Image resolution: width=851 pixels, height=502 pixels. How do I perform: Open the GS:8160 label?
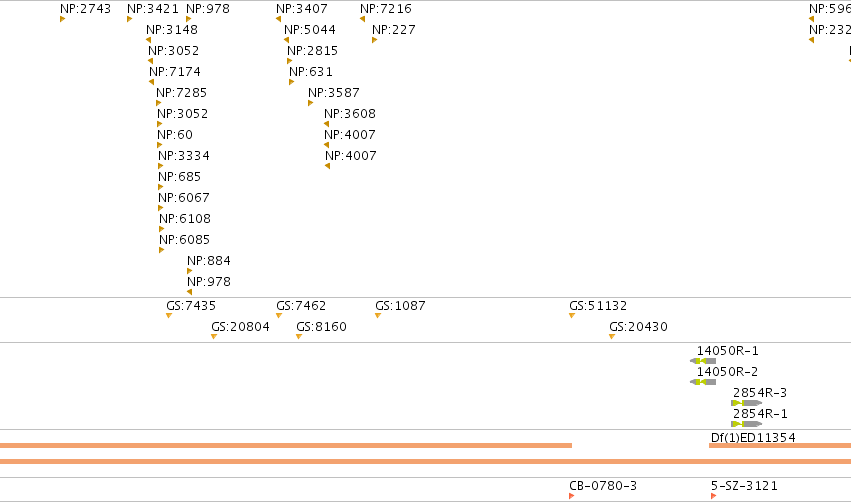(321, 327)
